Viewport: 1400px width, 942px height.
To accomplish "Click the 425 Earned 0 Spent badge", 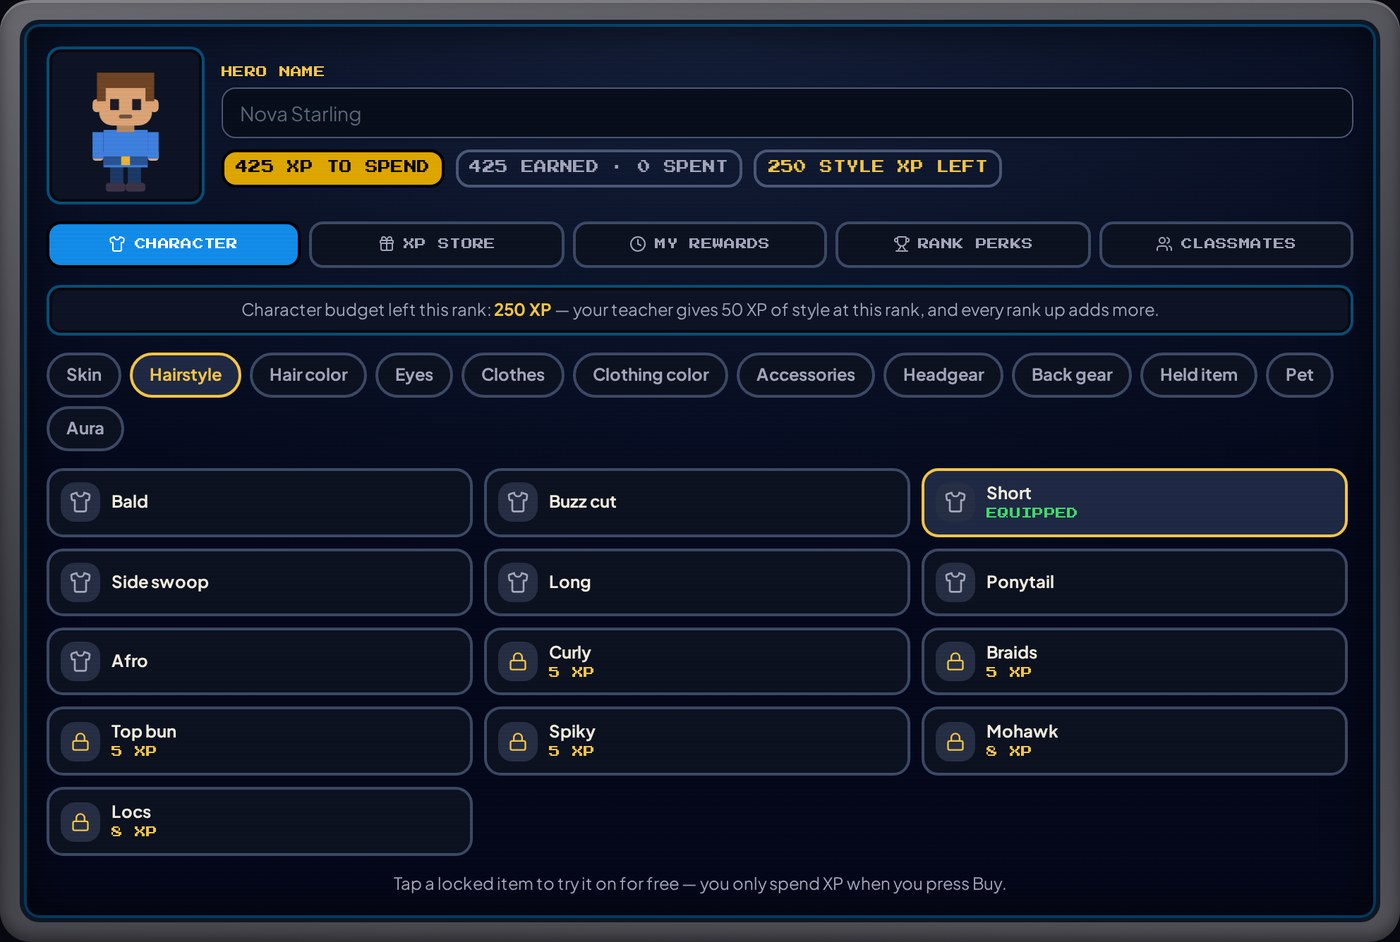I will [x=598, y=167].
